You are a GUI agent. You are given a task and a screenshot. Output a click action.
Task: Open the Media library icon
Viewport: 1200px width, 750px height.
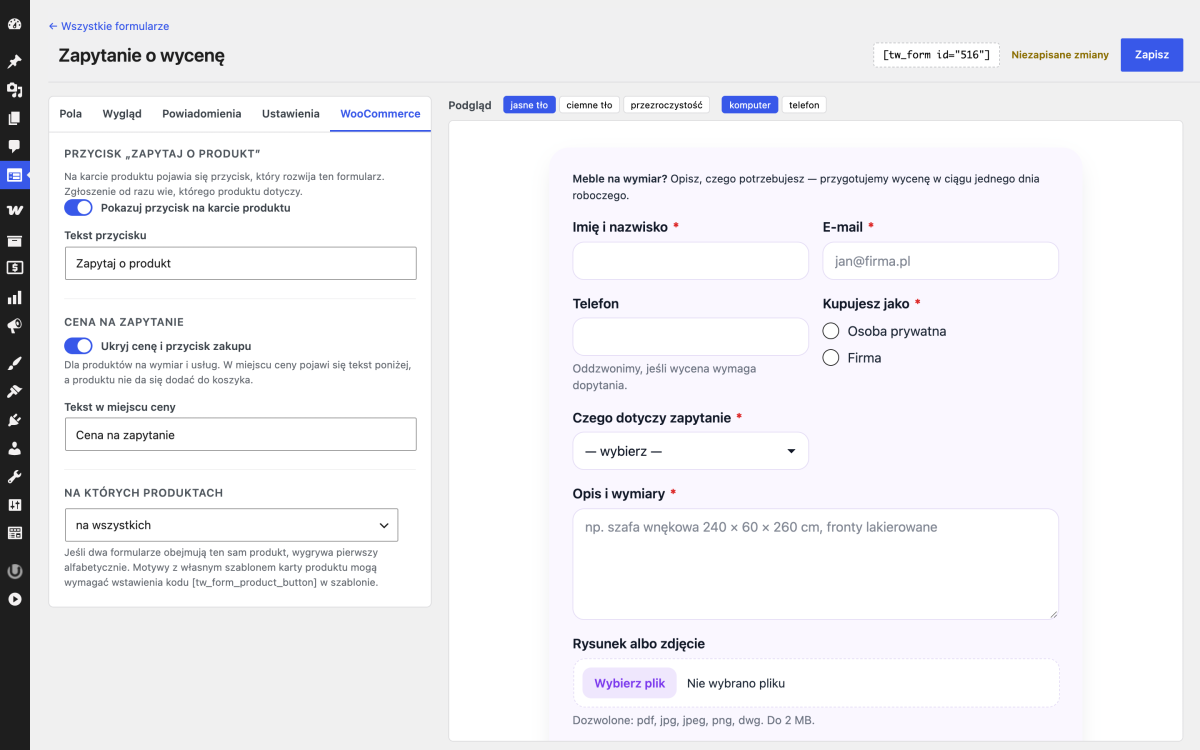pyautogui.click(x=15, y=90)
